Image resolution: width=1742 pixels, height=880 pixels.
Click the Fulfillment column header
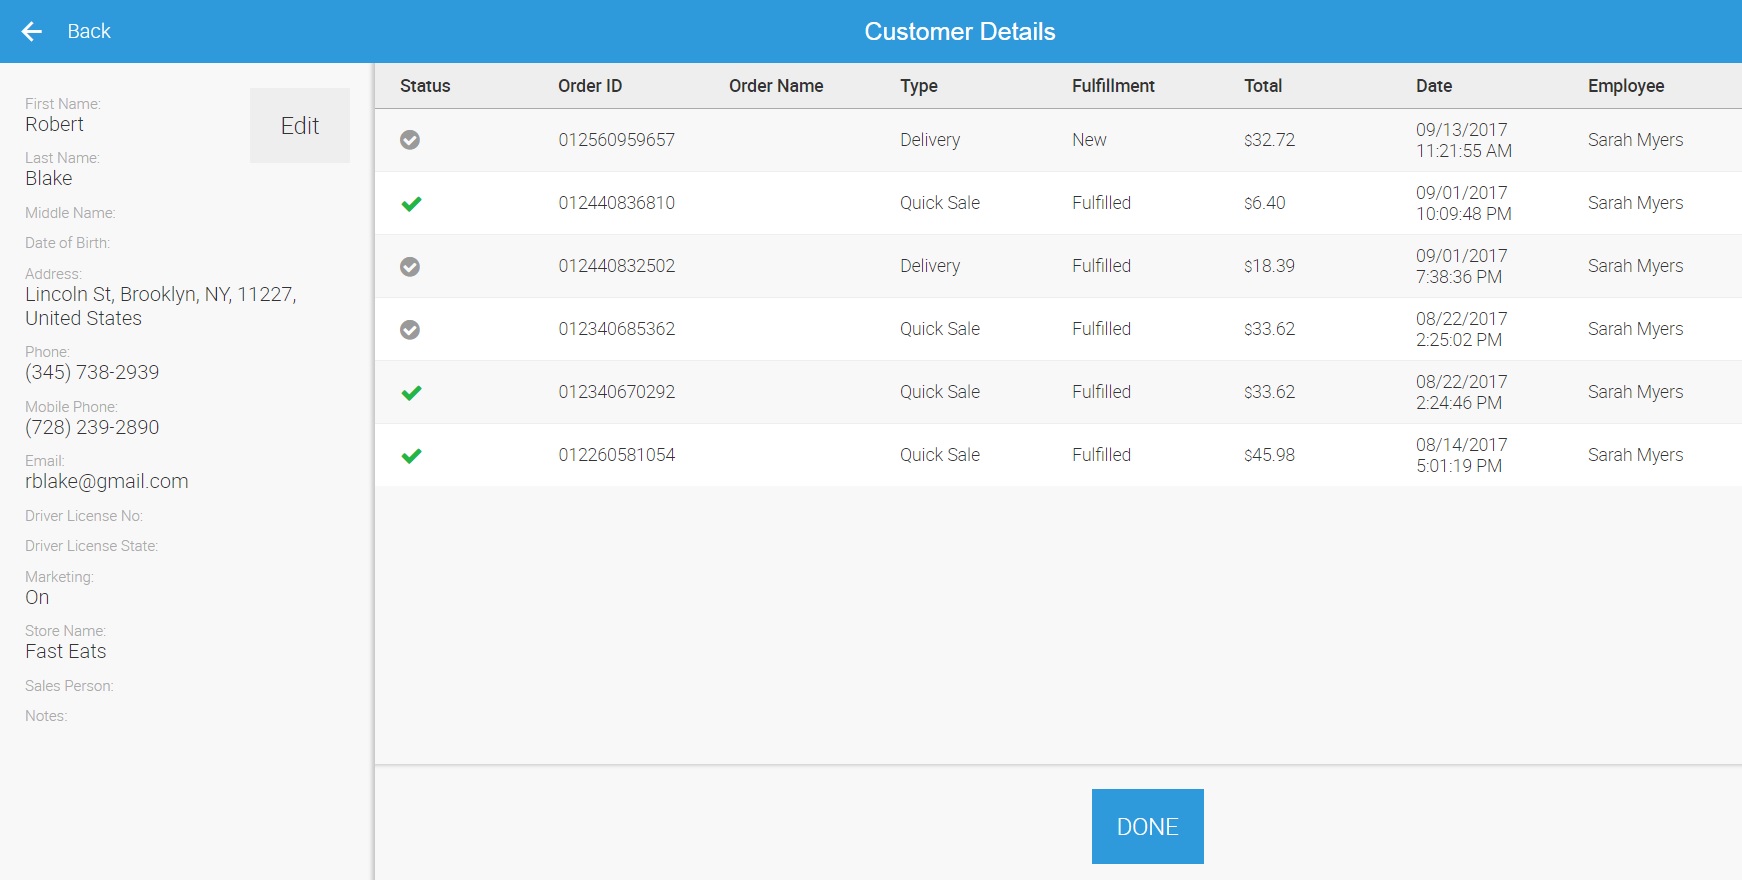click(1113, 86)
